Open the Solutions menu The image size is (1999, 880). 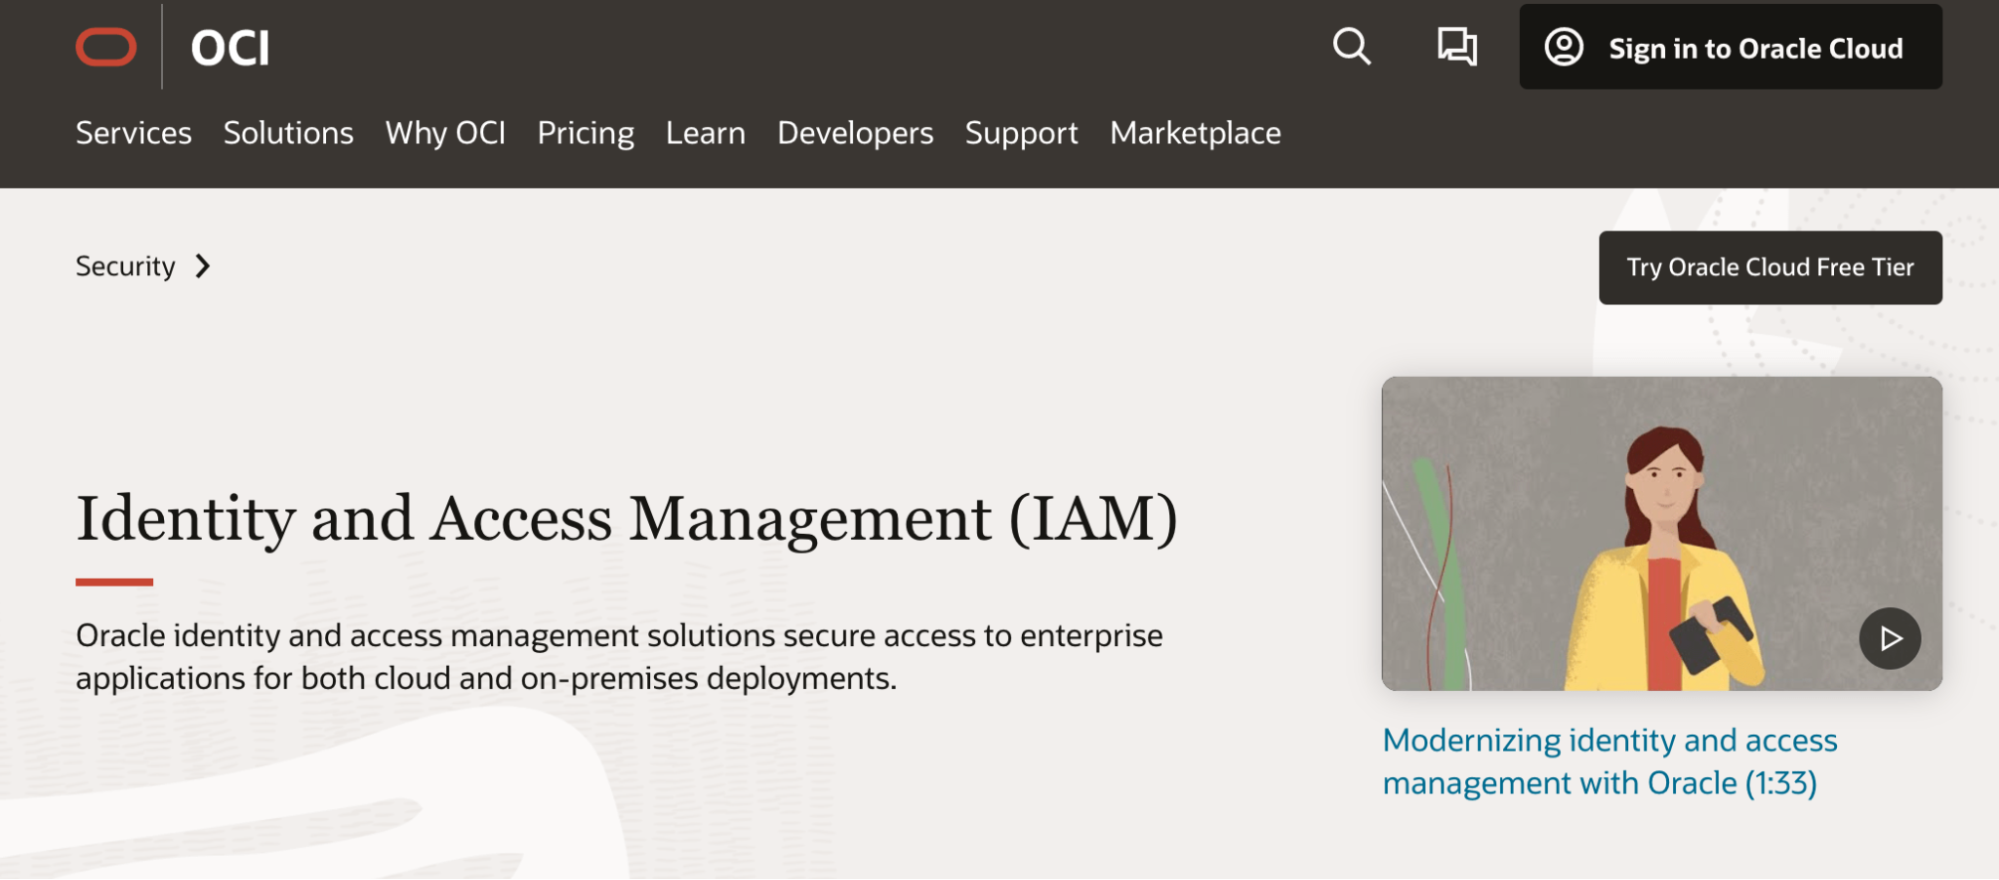pos(288,133)
